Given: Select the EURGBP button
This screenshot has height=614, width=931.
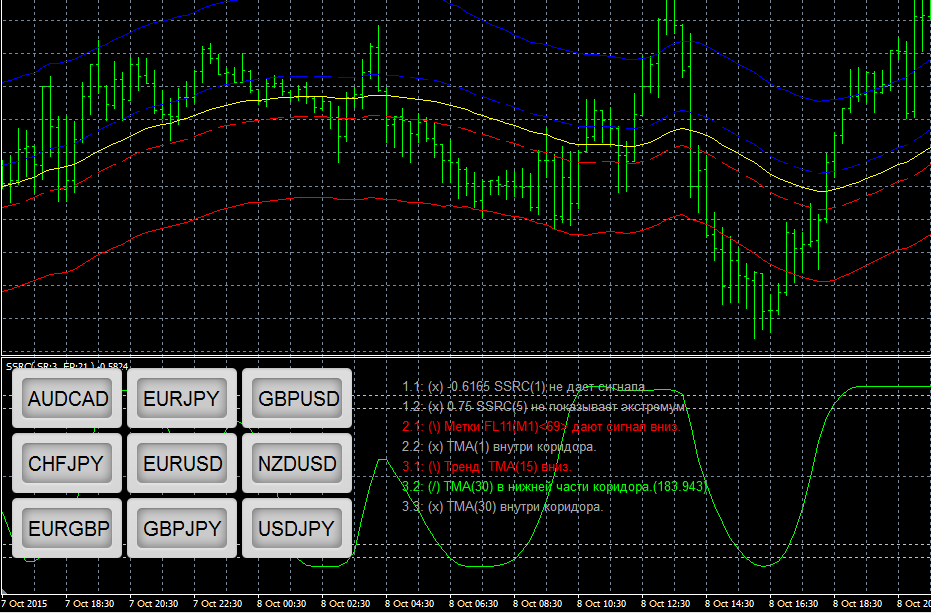Looking at the screenshot, I should [x=67, y=528].
